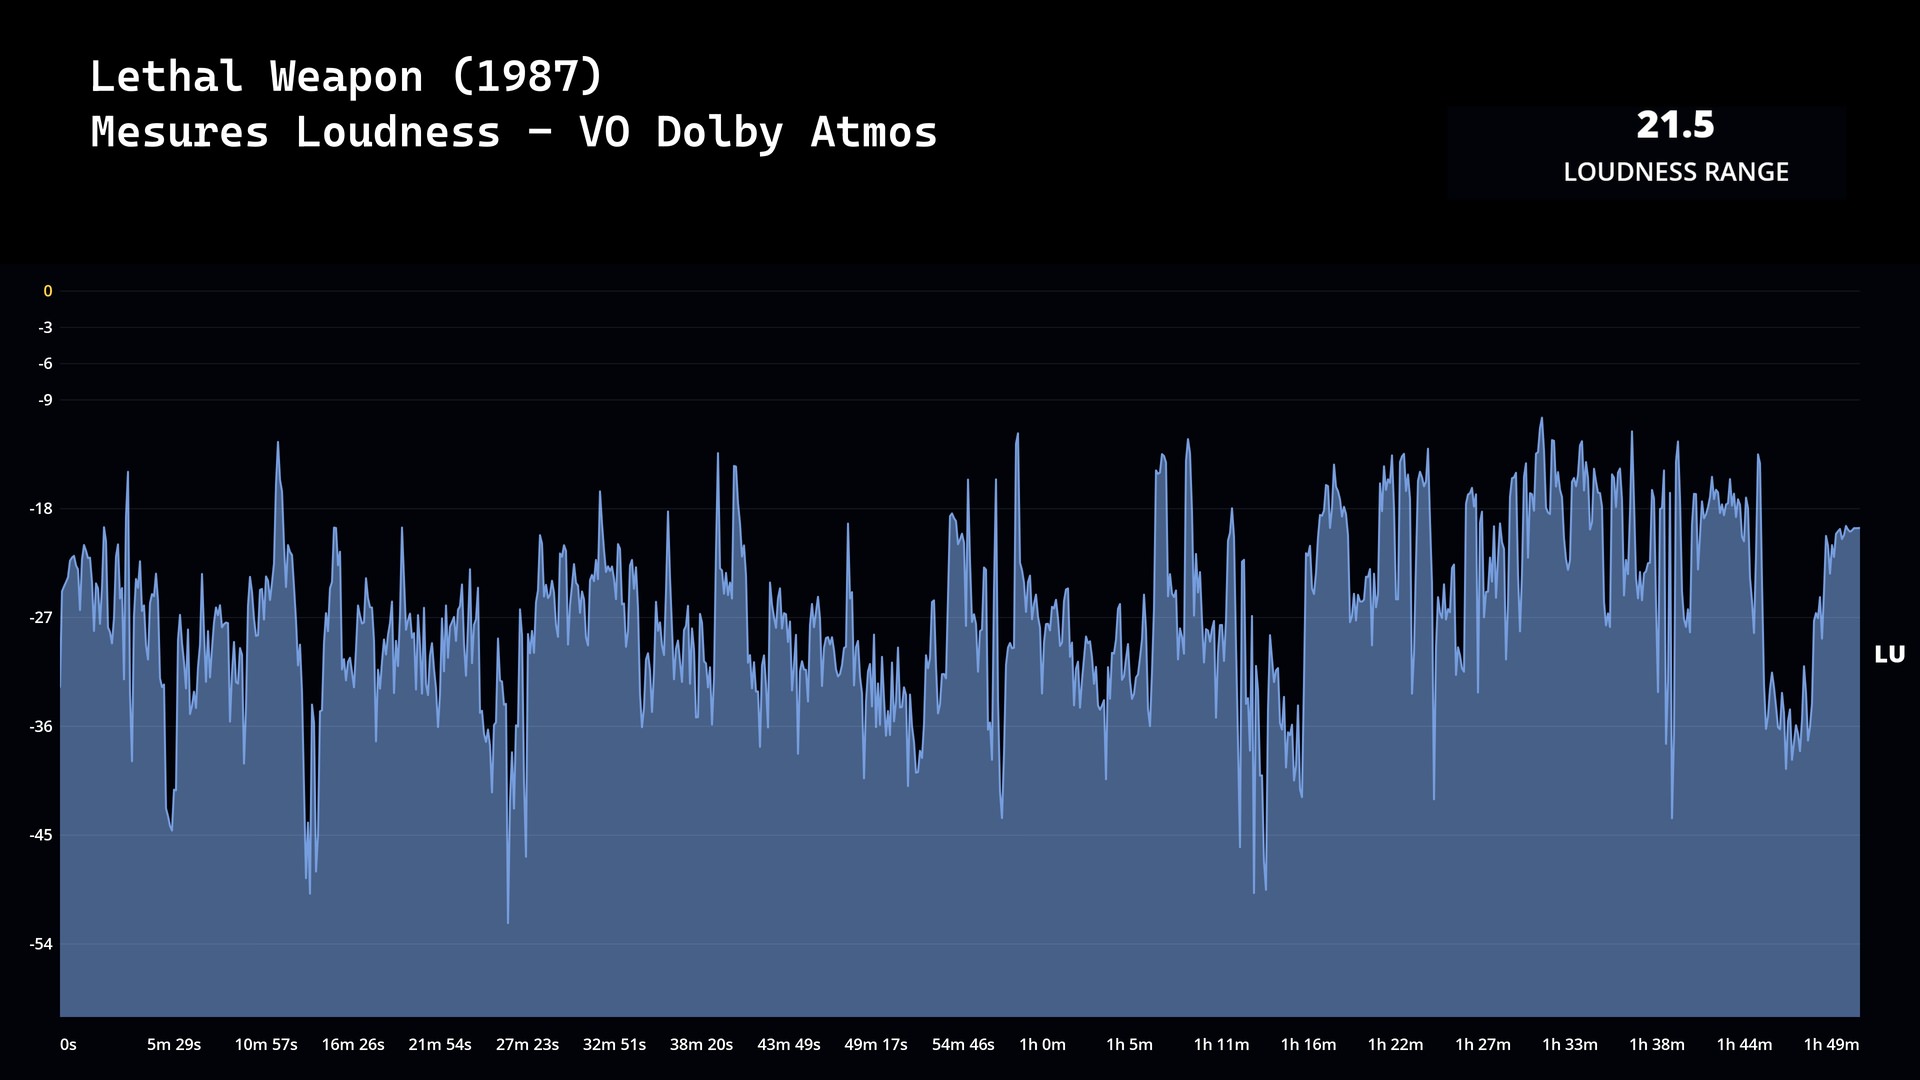
Task: Click the 1h 33m time label
Action: (1570, 1044)
